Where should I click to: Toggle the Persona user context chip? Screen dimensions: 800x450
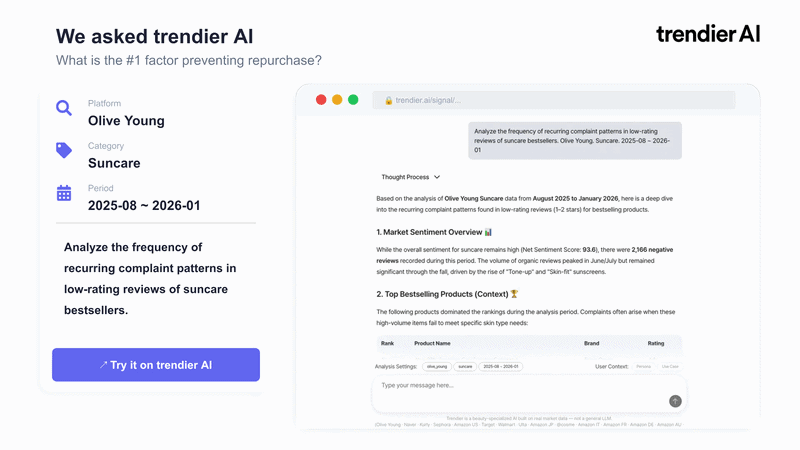click(x=643, y=367)
